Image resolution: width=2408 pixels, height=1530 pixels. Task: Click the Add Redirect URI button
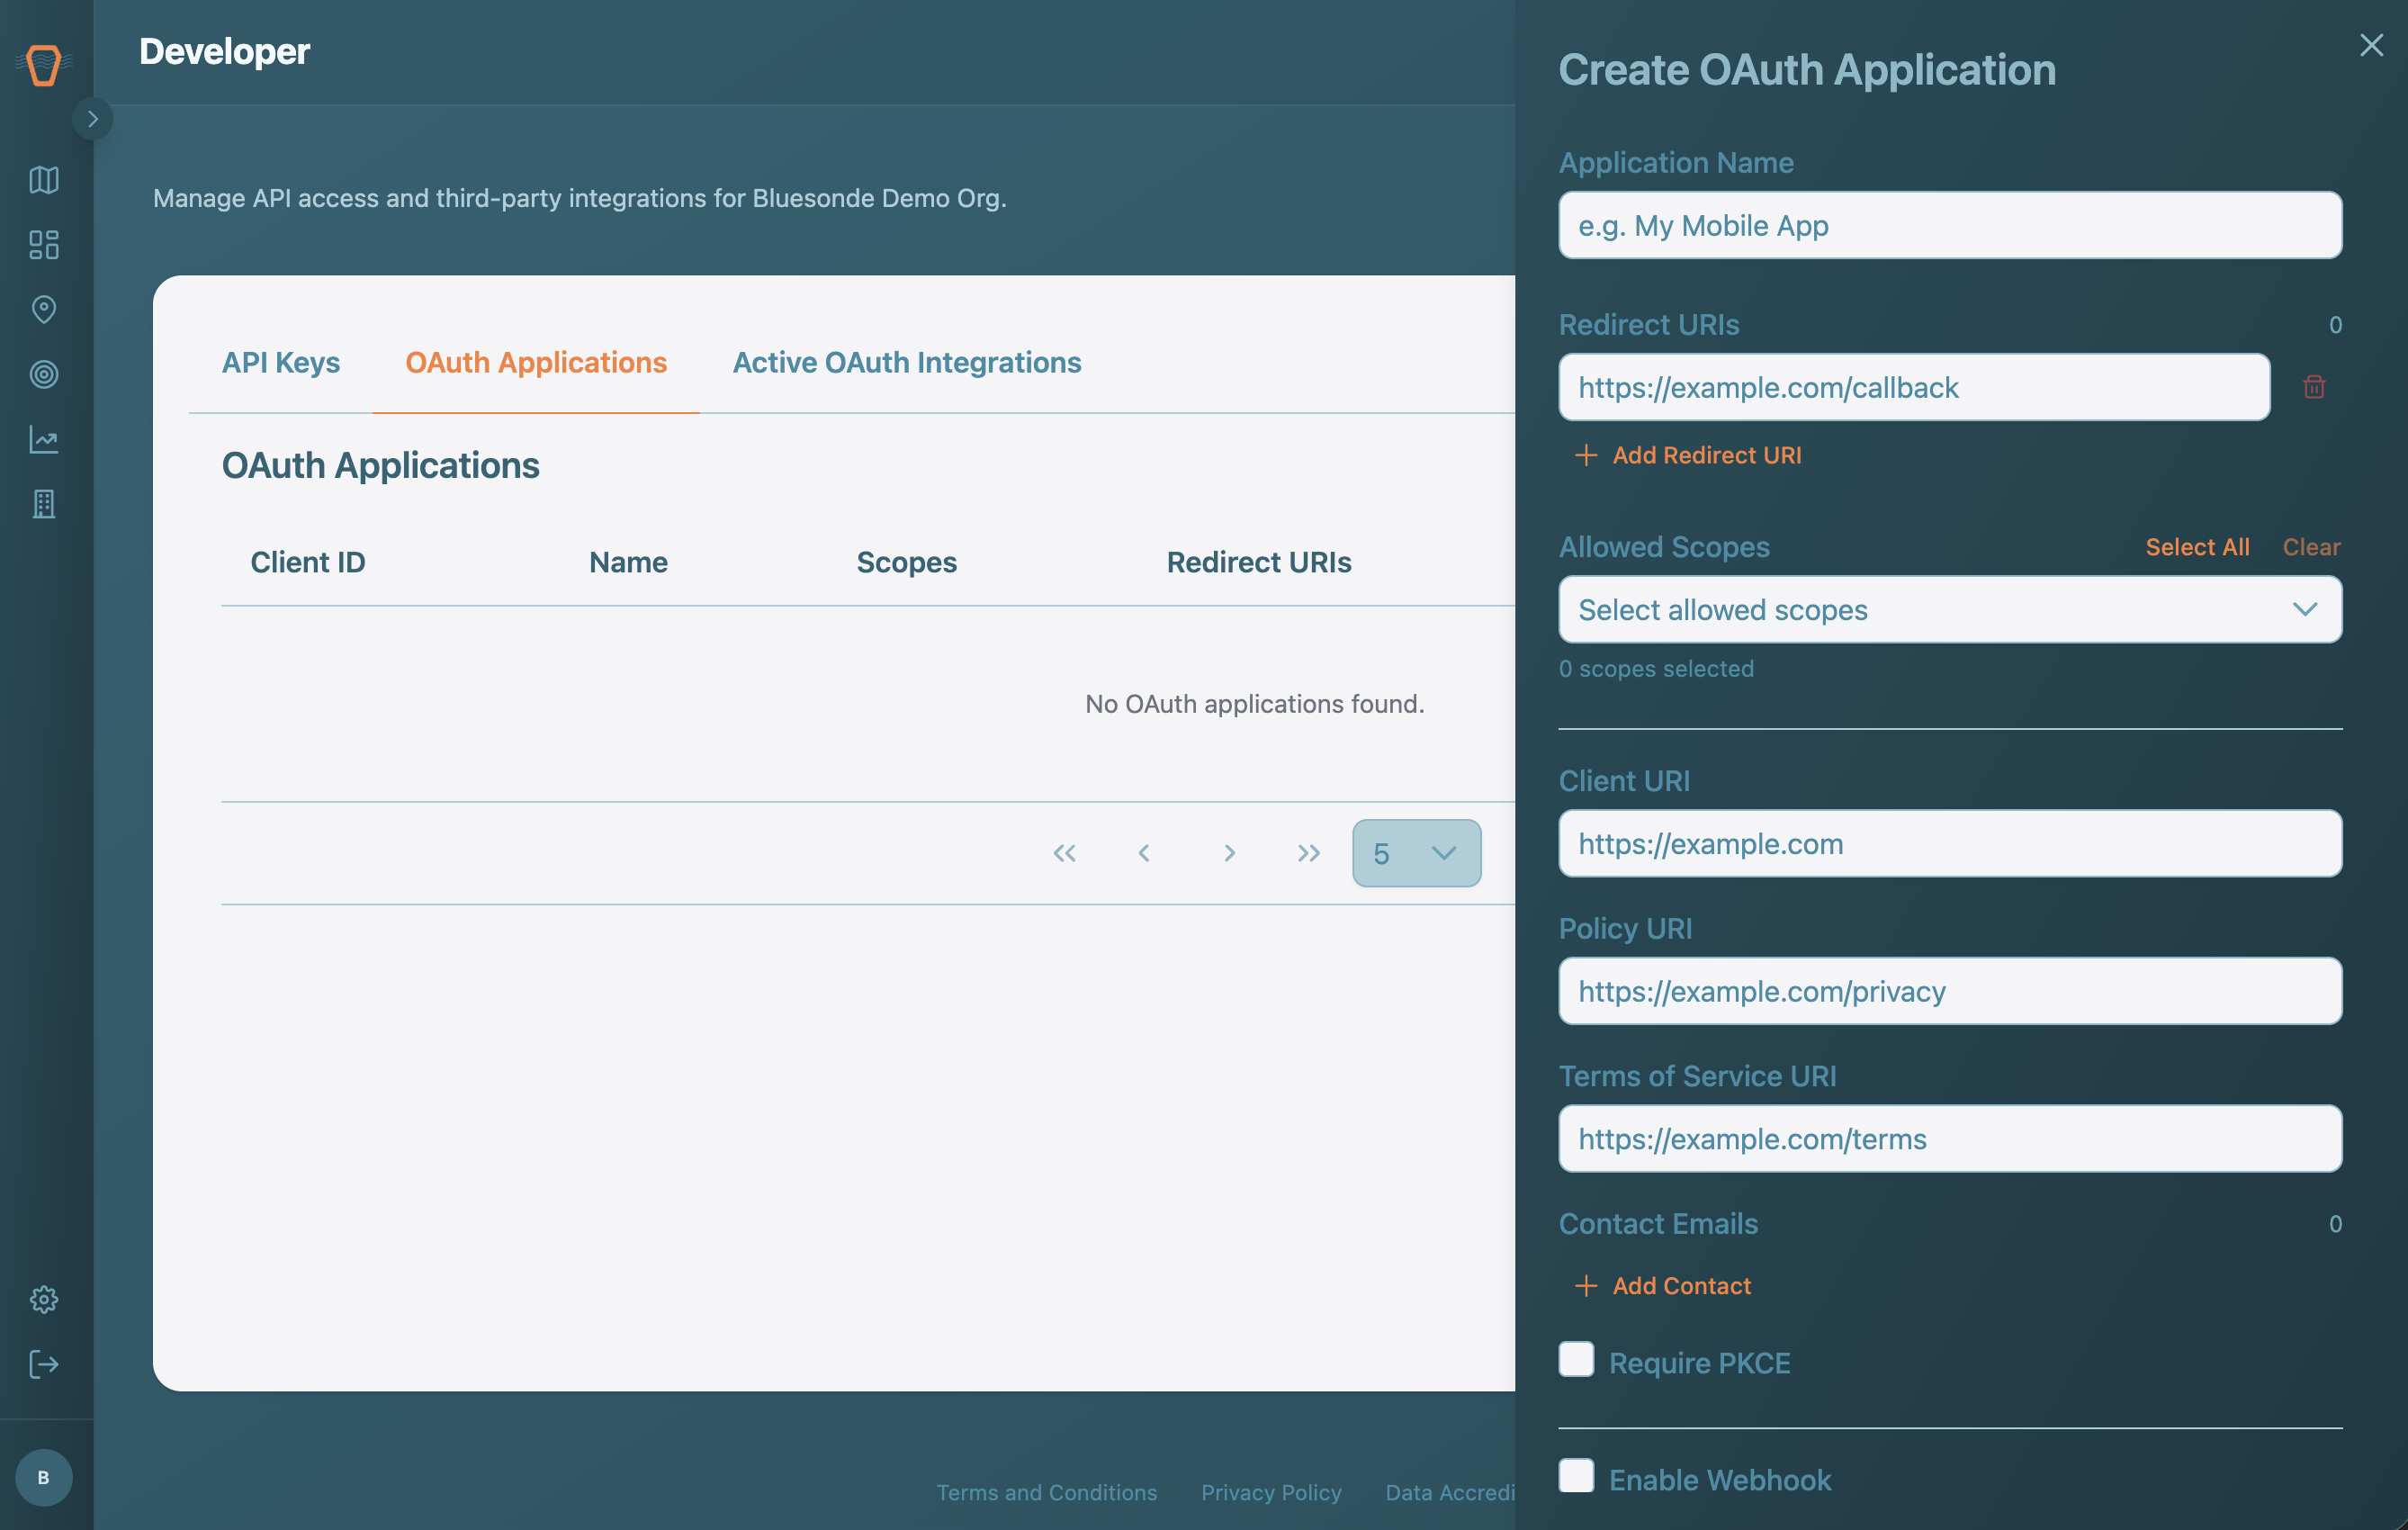(x=1688, y=455)
